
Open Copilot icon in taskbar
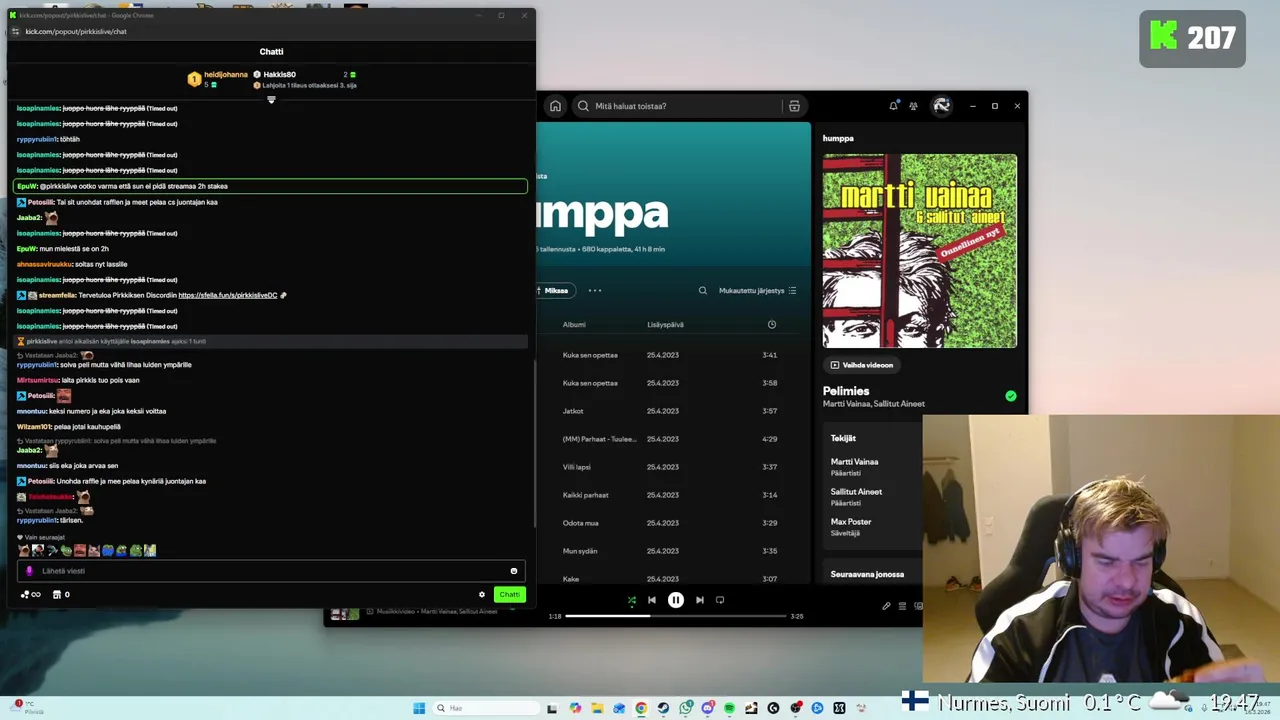[x=575, y=708]
